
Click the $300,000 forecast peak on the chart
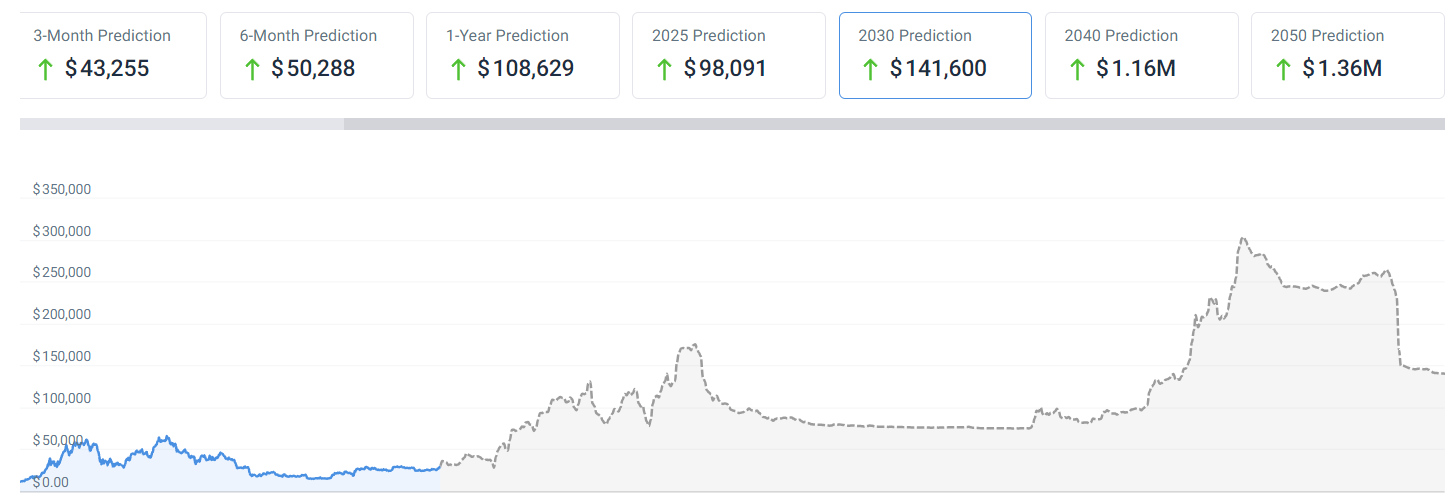click(x=1243, y=239)
